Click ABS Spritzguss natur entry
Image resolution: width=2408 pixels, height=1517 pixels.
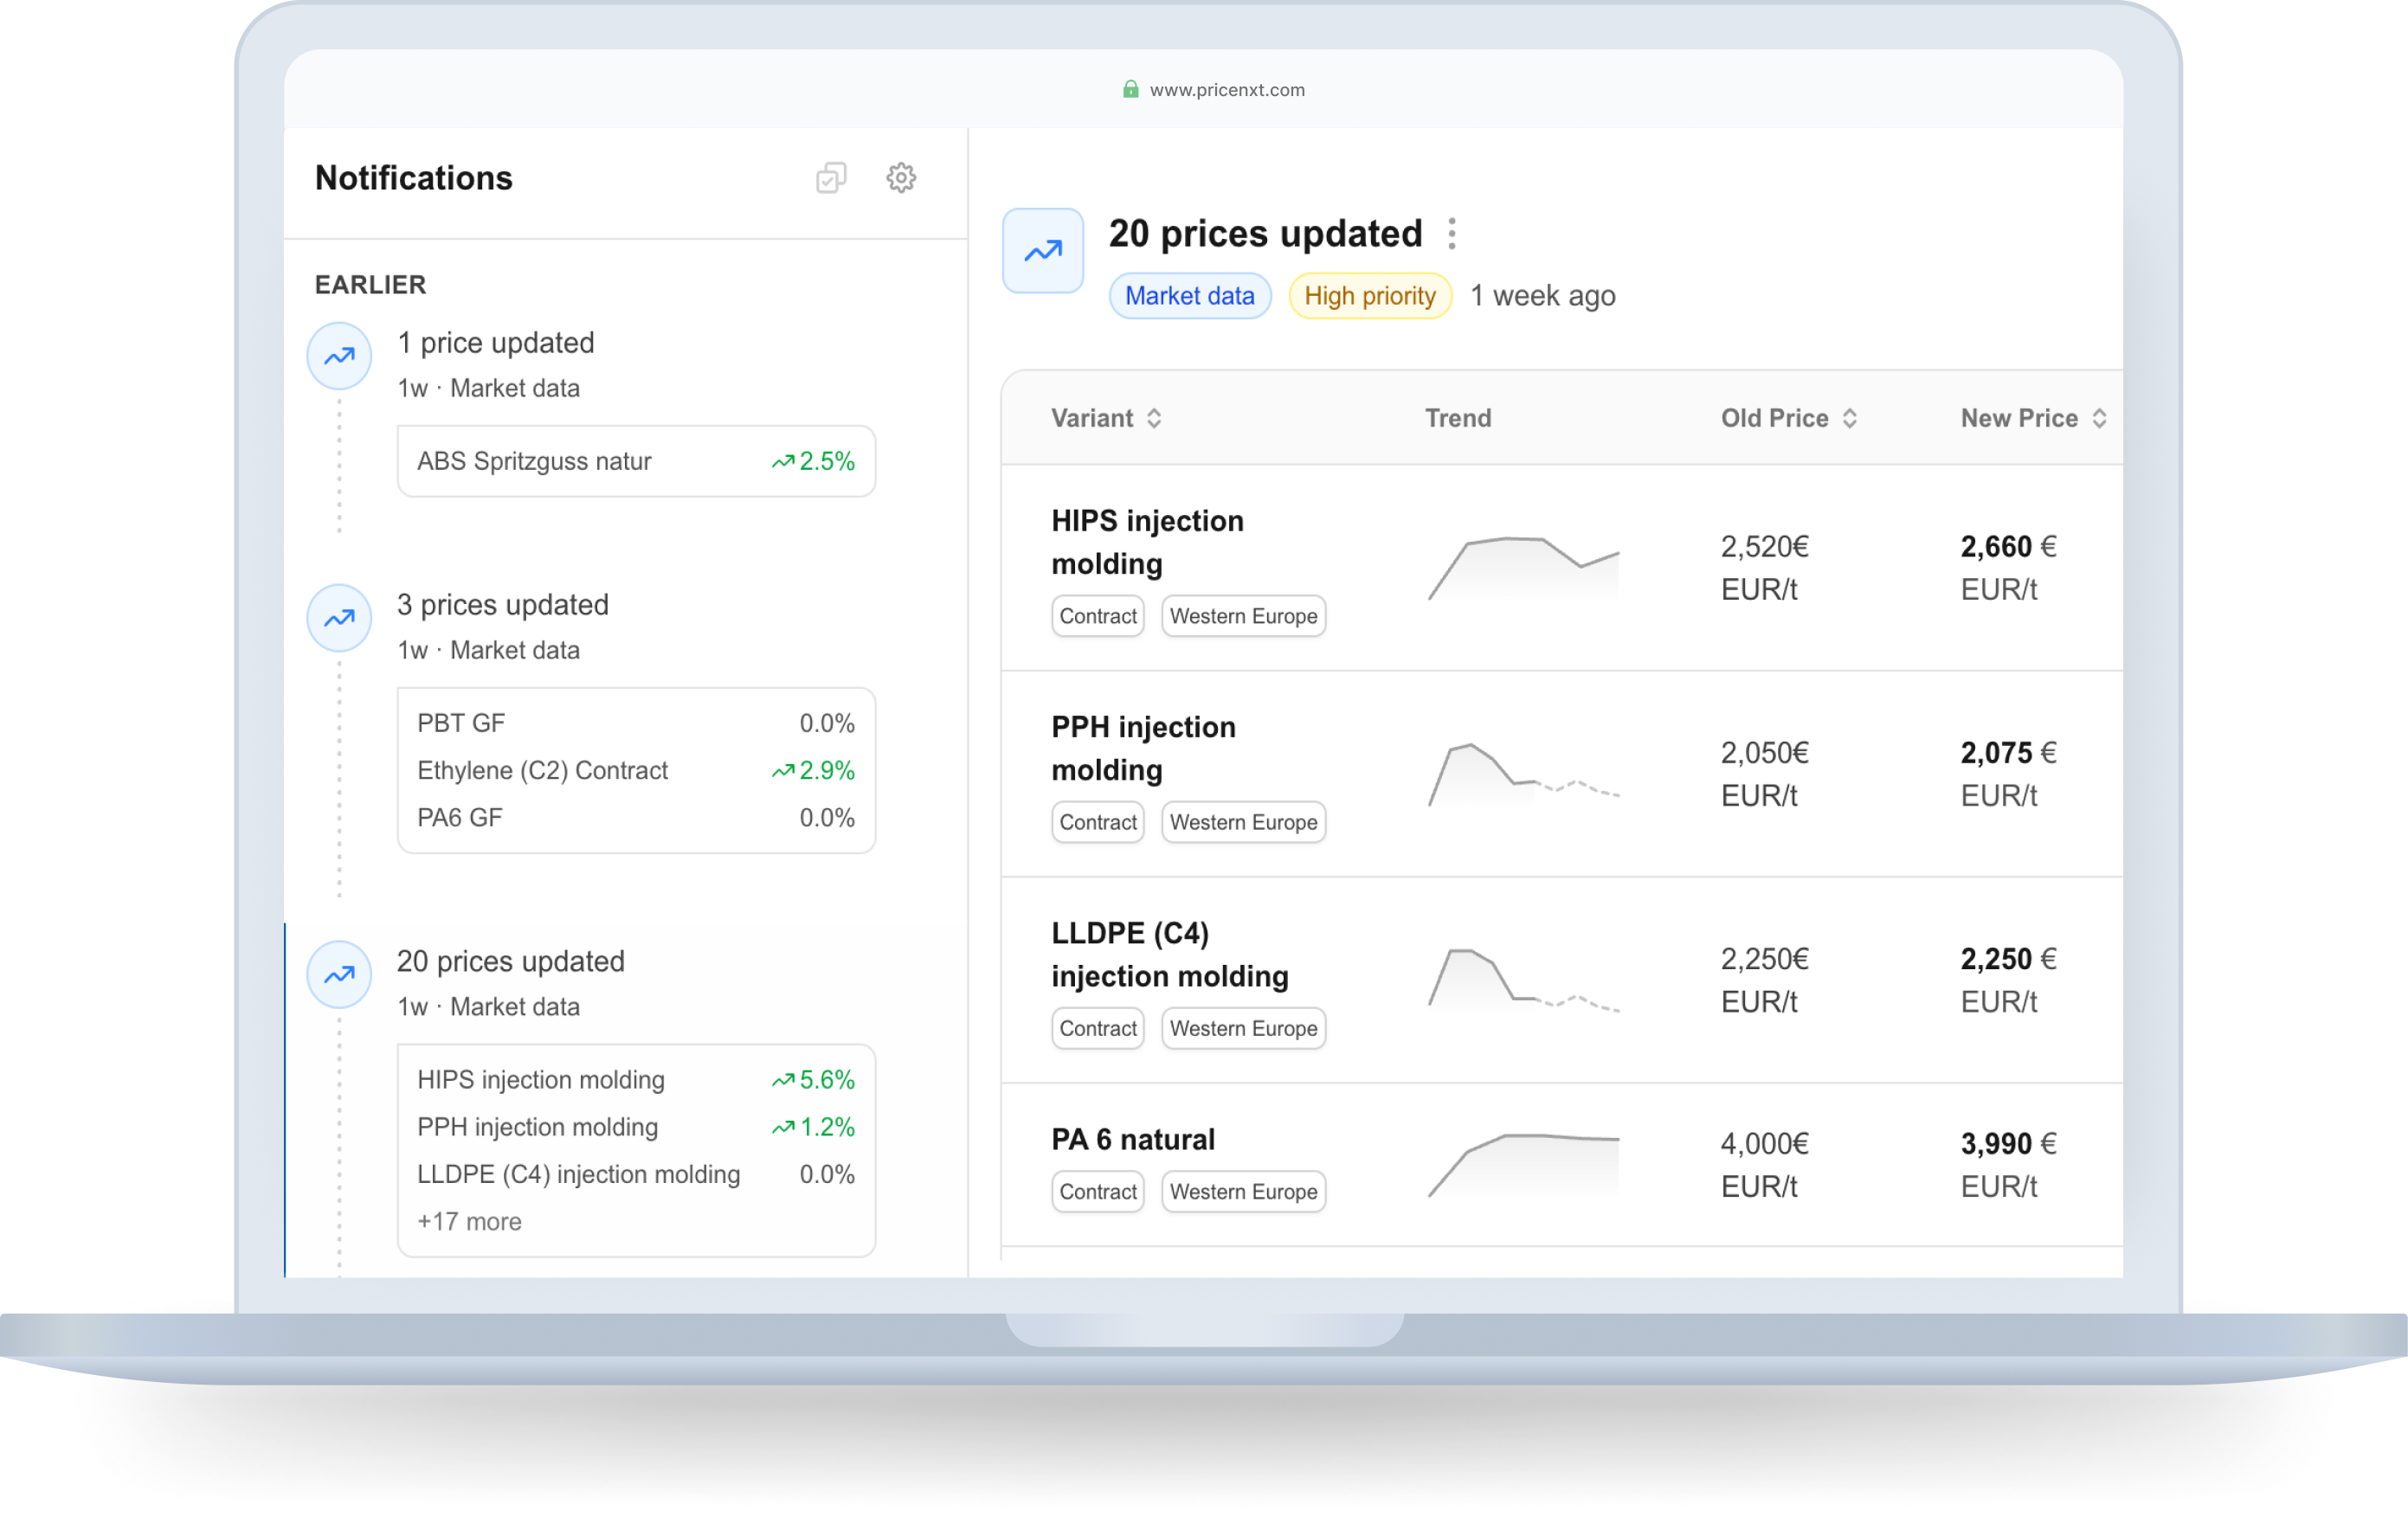click(x=636, y=462)
